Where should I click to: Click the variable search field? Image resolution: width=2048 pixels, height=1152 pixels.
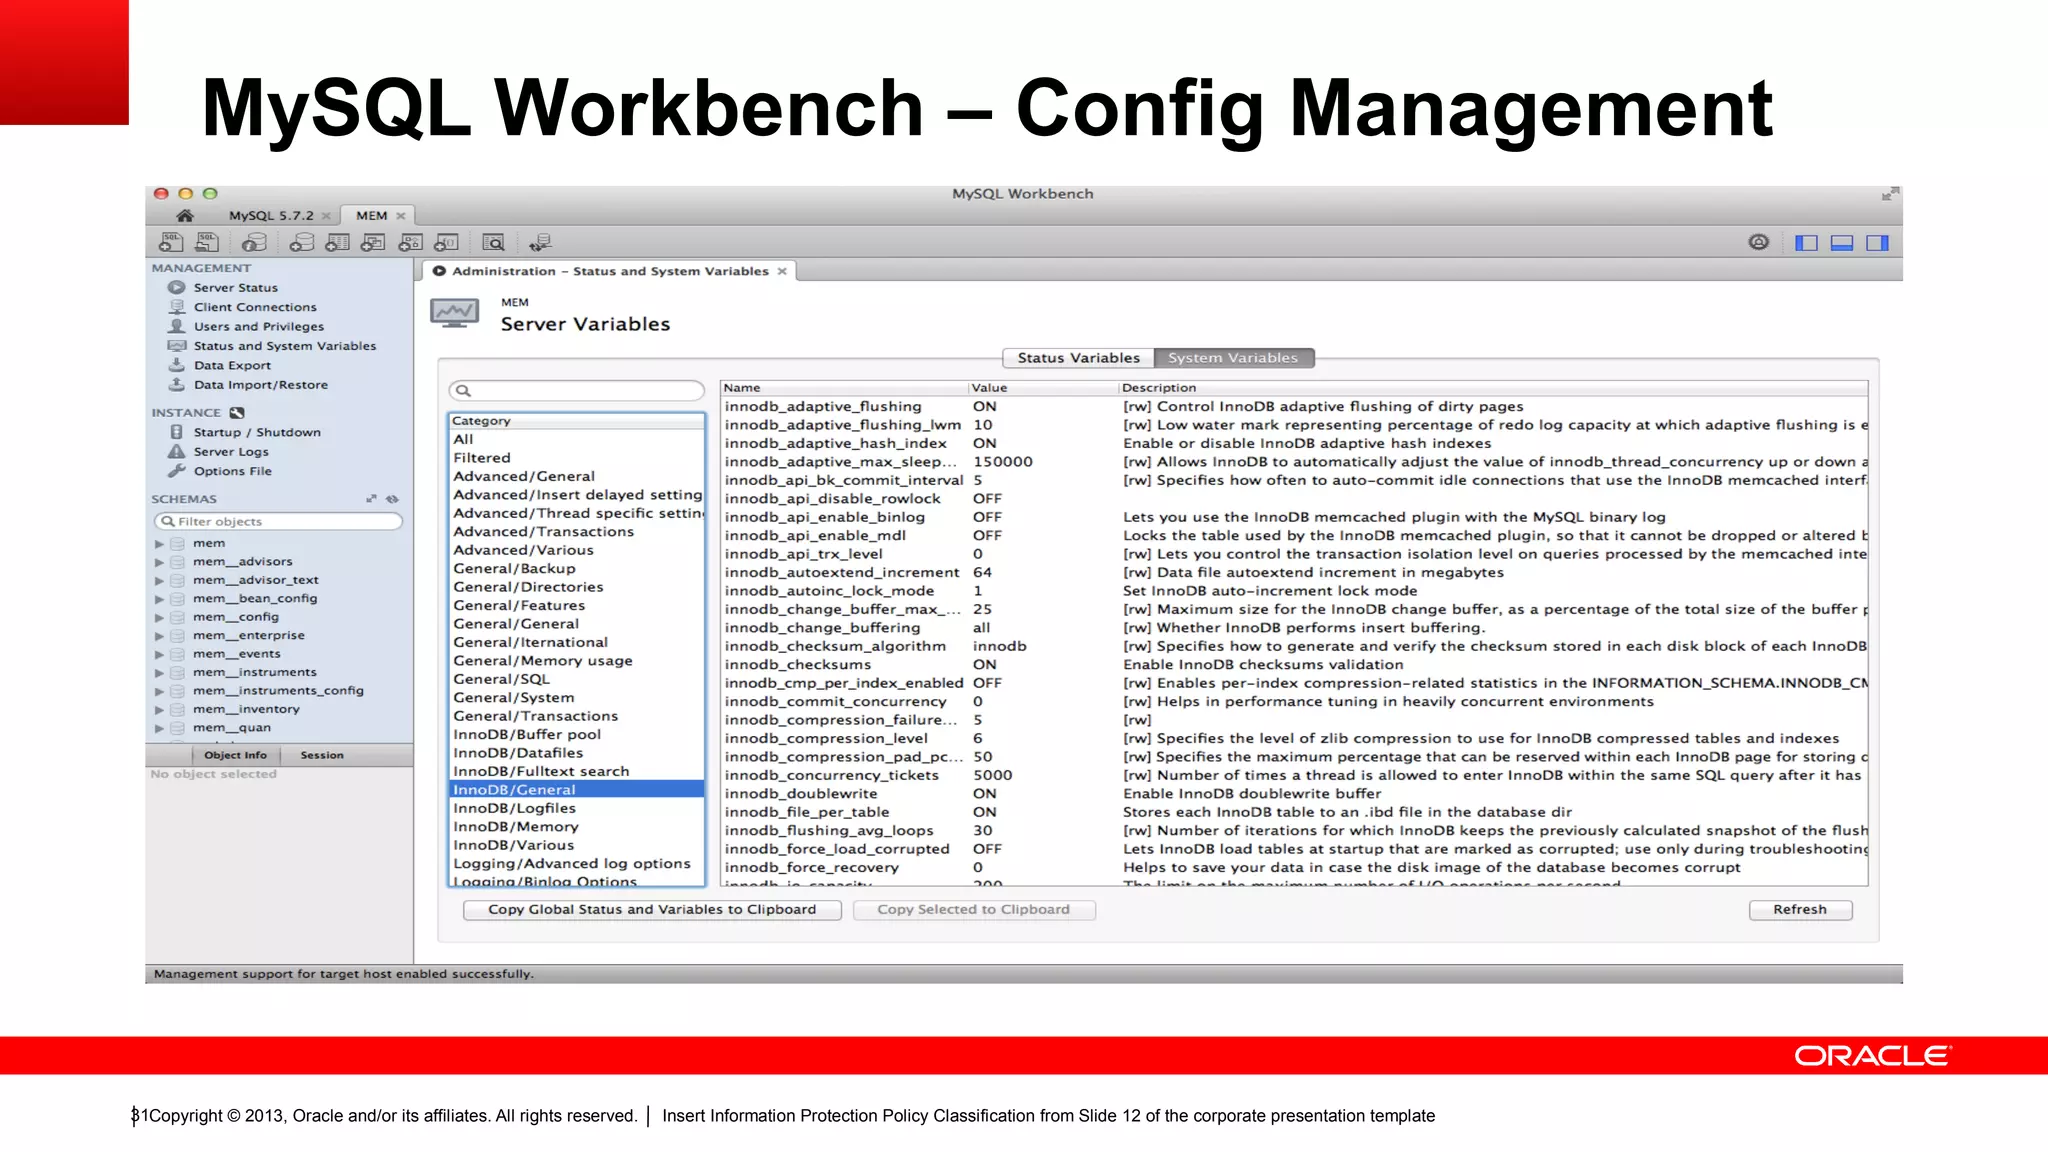coord(577,390)
